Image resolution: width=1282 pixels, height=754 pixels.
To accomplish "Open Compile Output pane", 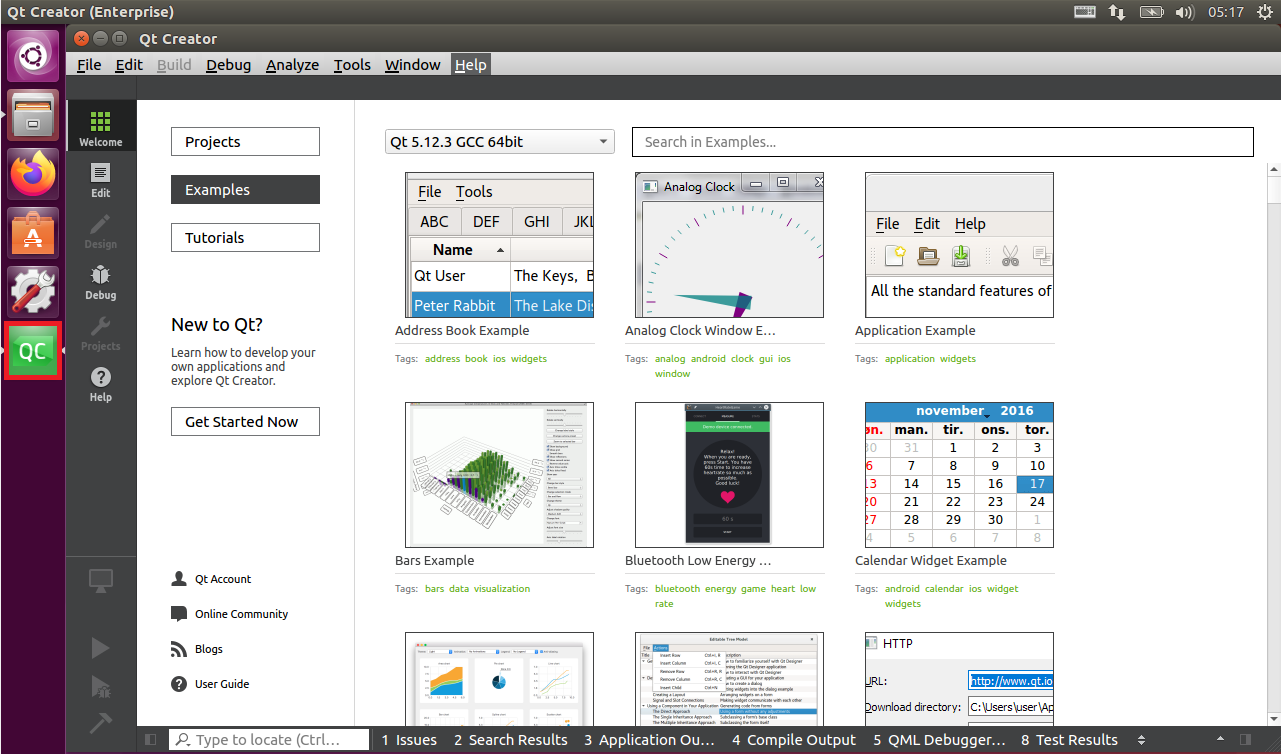I will tap(794, 740).
